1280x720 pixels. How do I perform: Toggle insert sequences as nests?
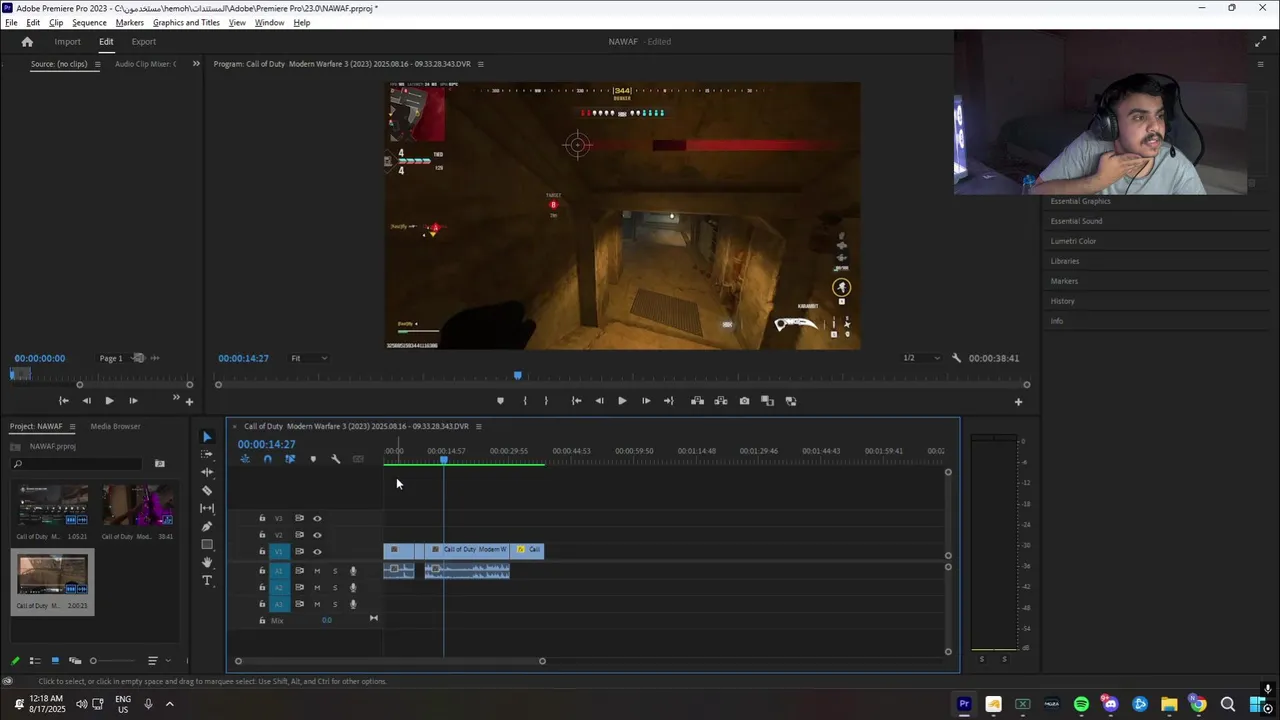click(245, 459)
